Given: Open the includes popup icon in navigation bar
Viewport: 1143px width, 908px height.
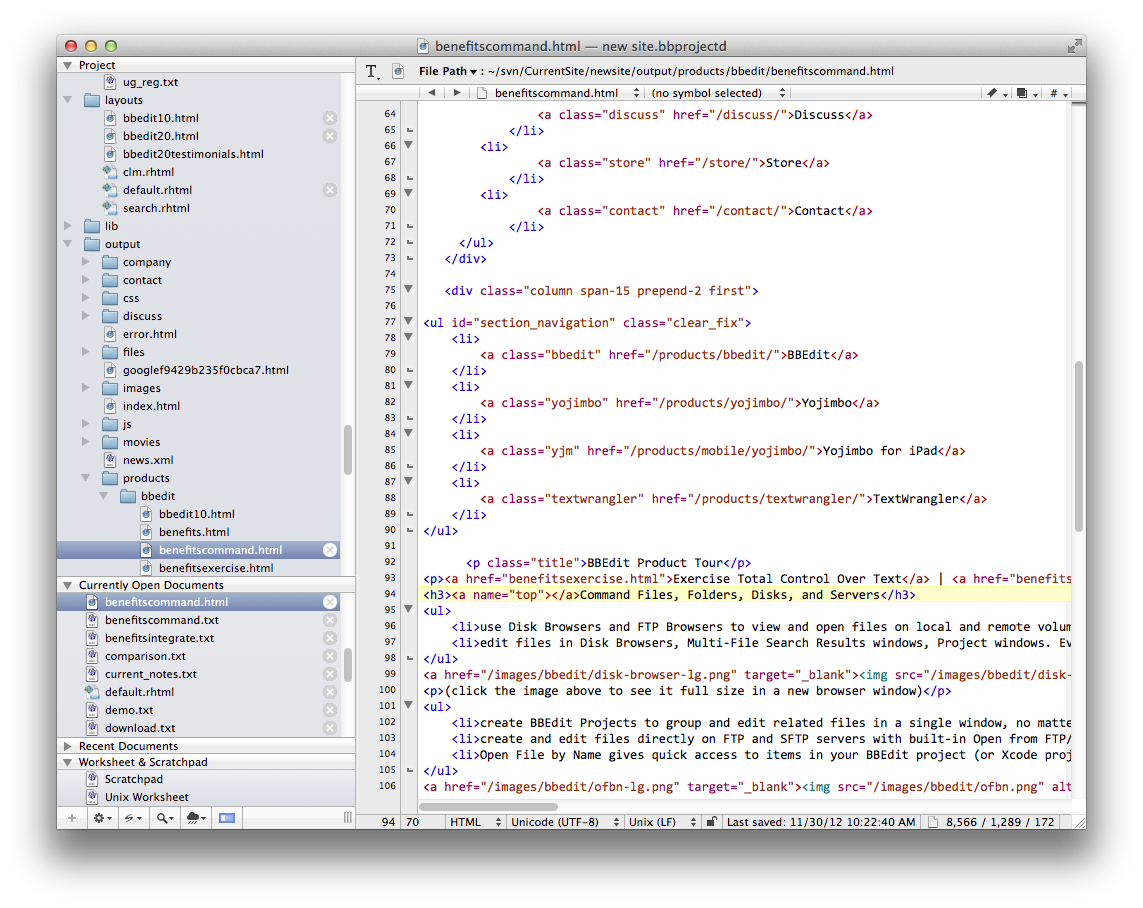Looking at the screenshot, I should (1026, 93).
